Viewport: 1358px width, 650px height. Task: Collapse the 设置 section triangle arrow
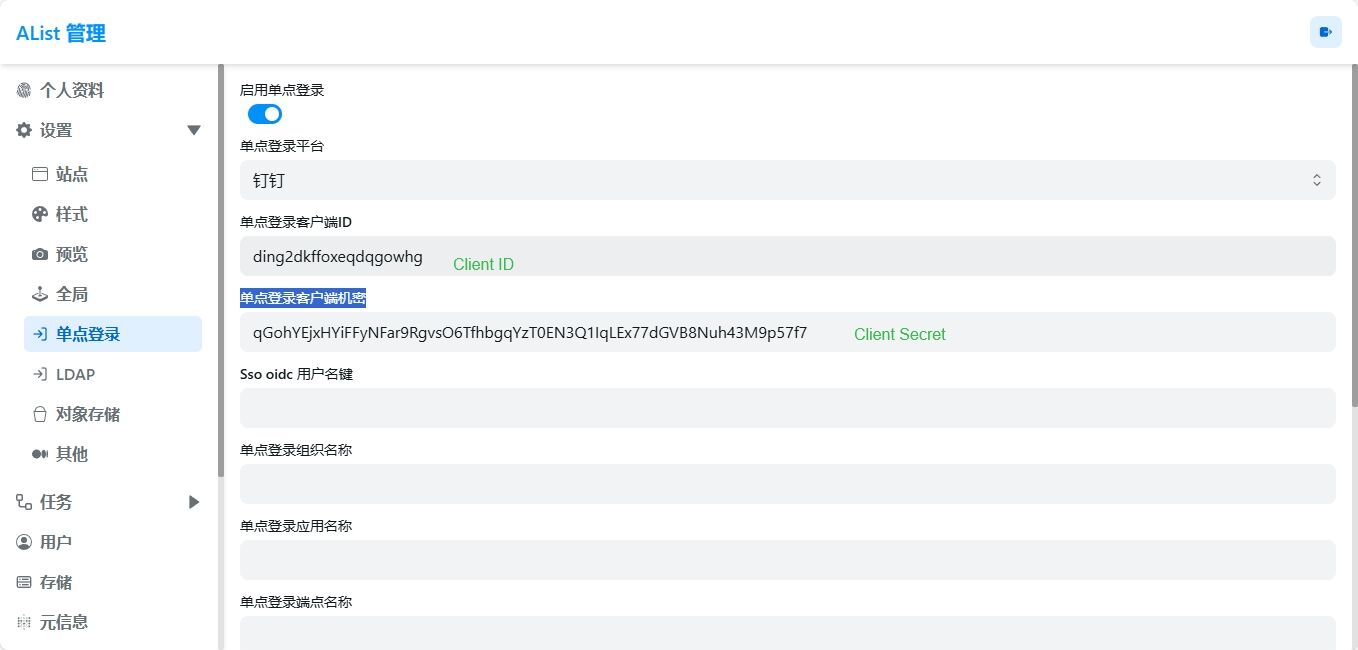(x=194, y=131)
